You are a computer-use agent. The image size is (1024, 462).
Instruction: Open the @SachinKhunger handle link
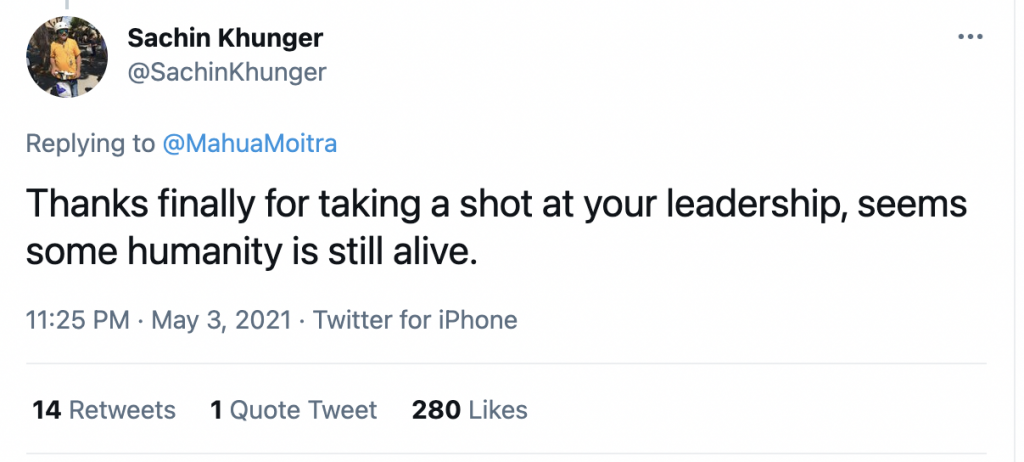coord(227,72)
